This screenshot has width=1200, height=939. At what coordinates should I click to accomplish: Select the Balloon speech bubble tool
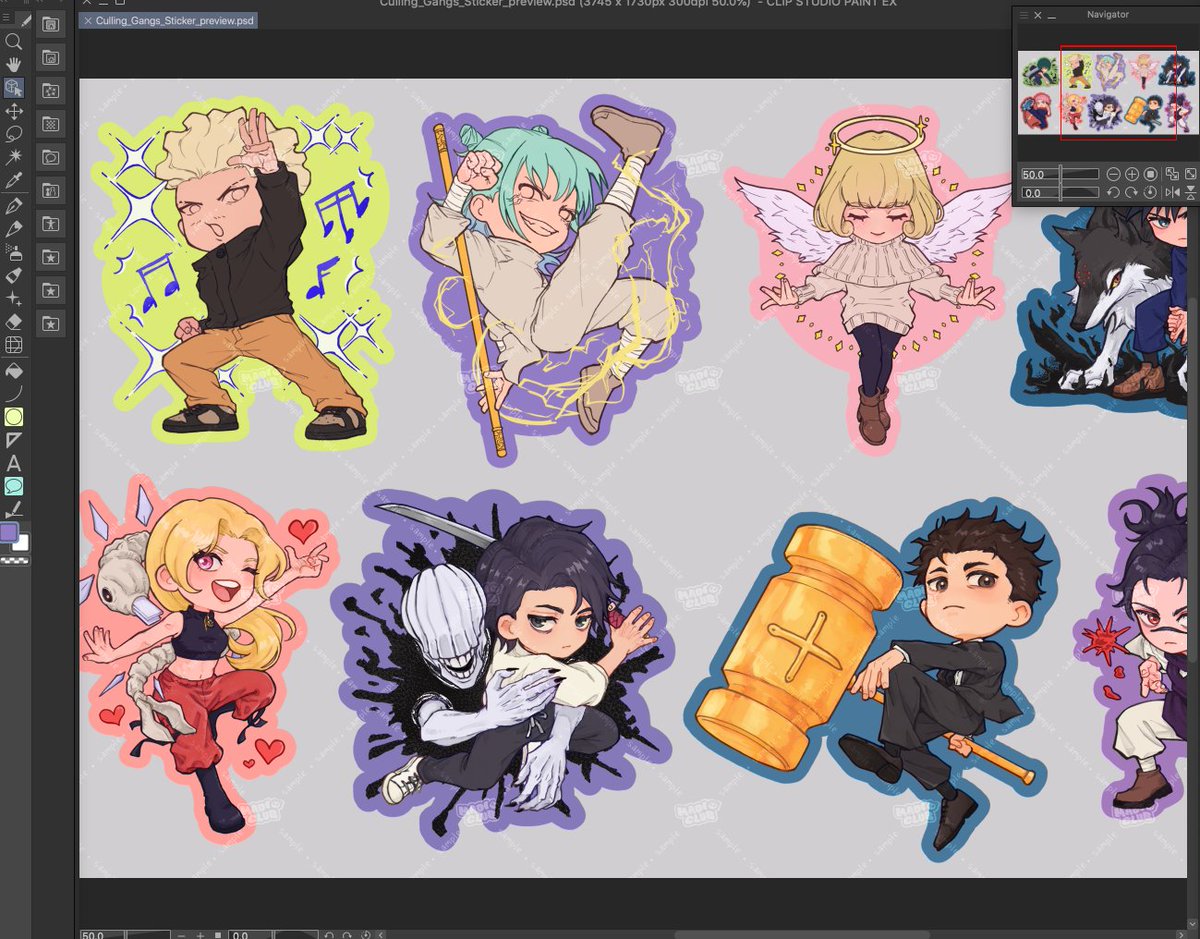(13, 486)
